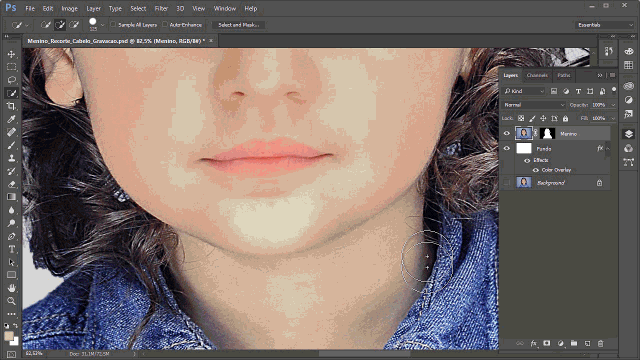Select the Rectangle shape tool
The width and height of the screenshot is (640, 360).
coord(11,275)
